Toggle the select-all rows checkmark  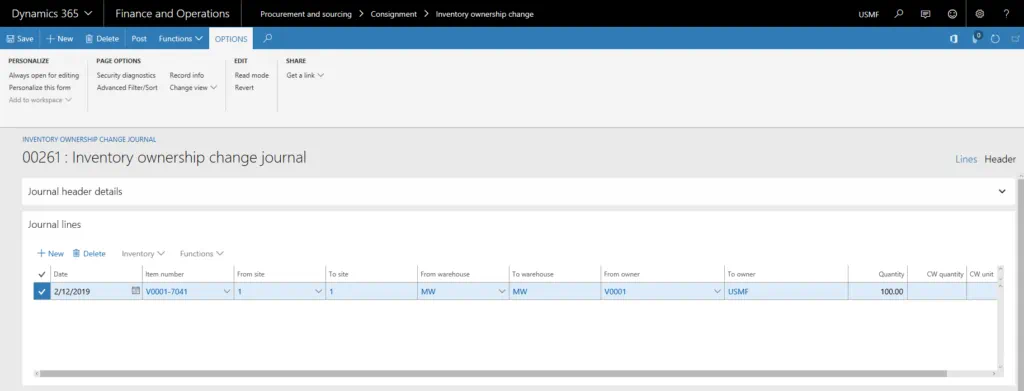[x=42, y=274]
